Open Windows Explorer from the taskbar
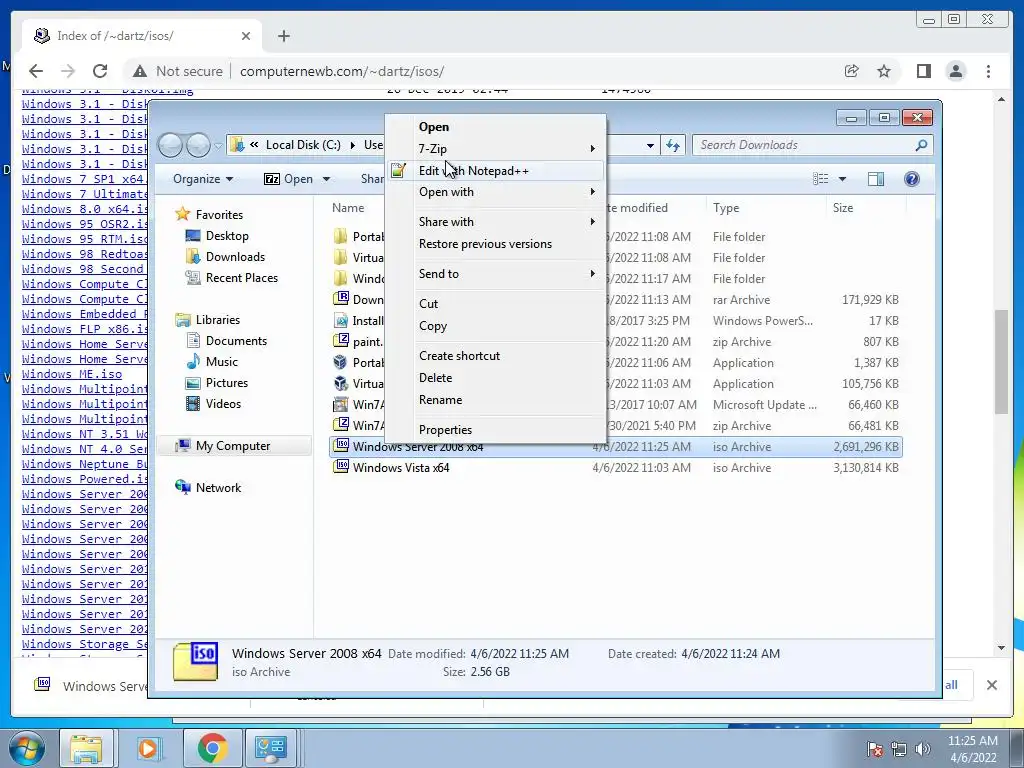The height and width of the screenshot is (768, 1024). tap(87, 748)
